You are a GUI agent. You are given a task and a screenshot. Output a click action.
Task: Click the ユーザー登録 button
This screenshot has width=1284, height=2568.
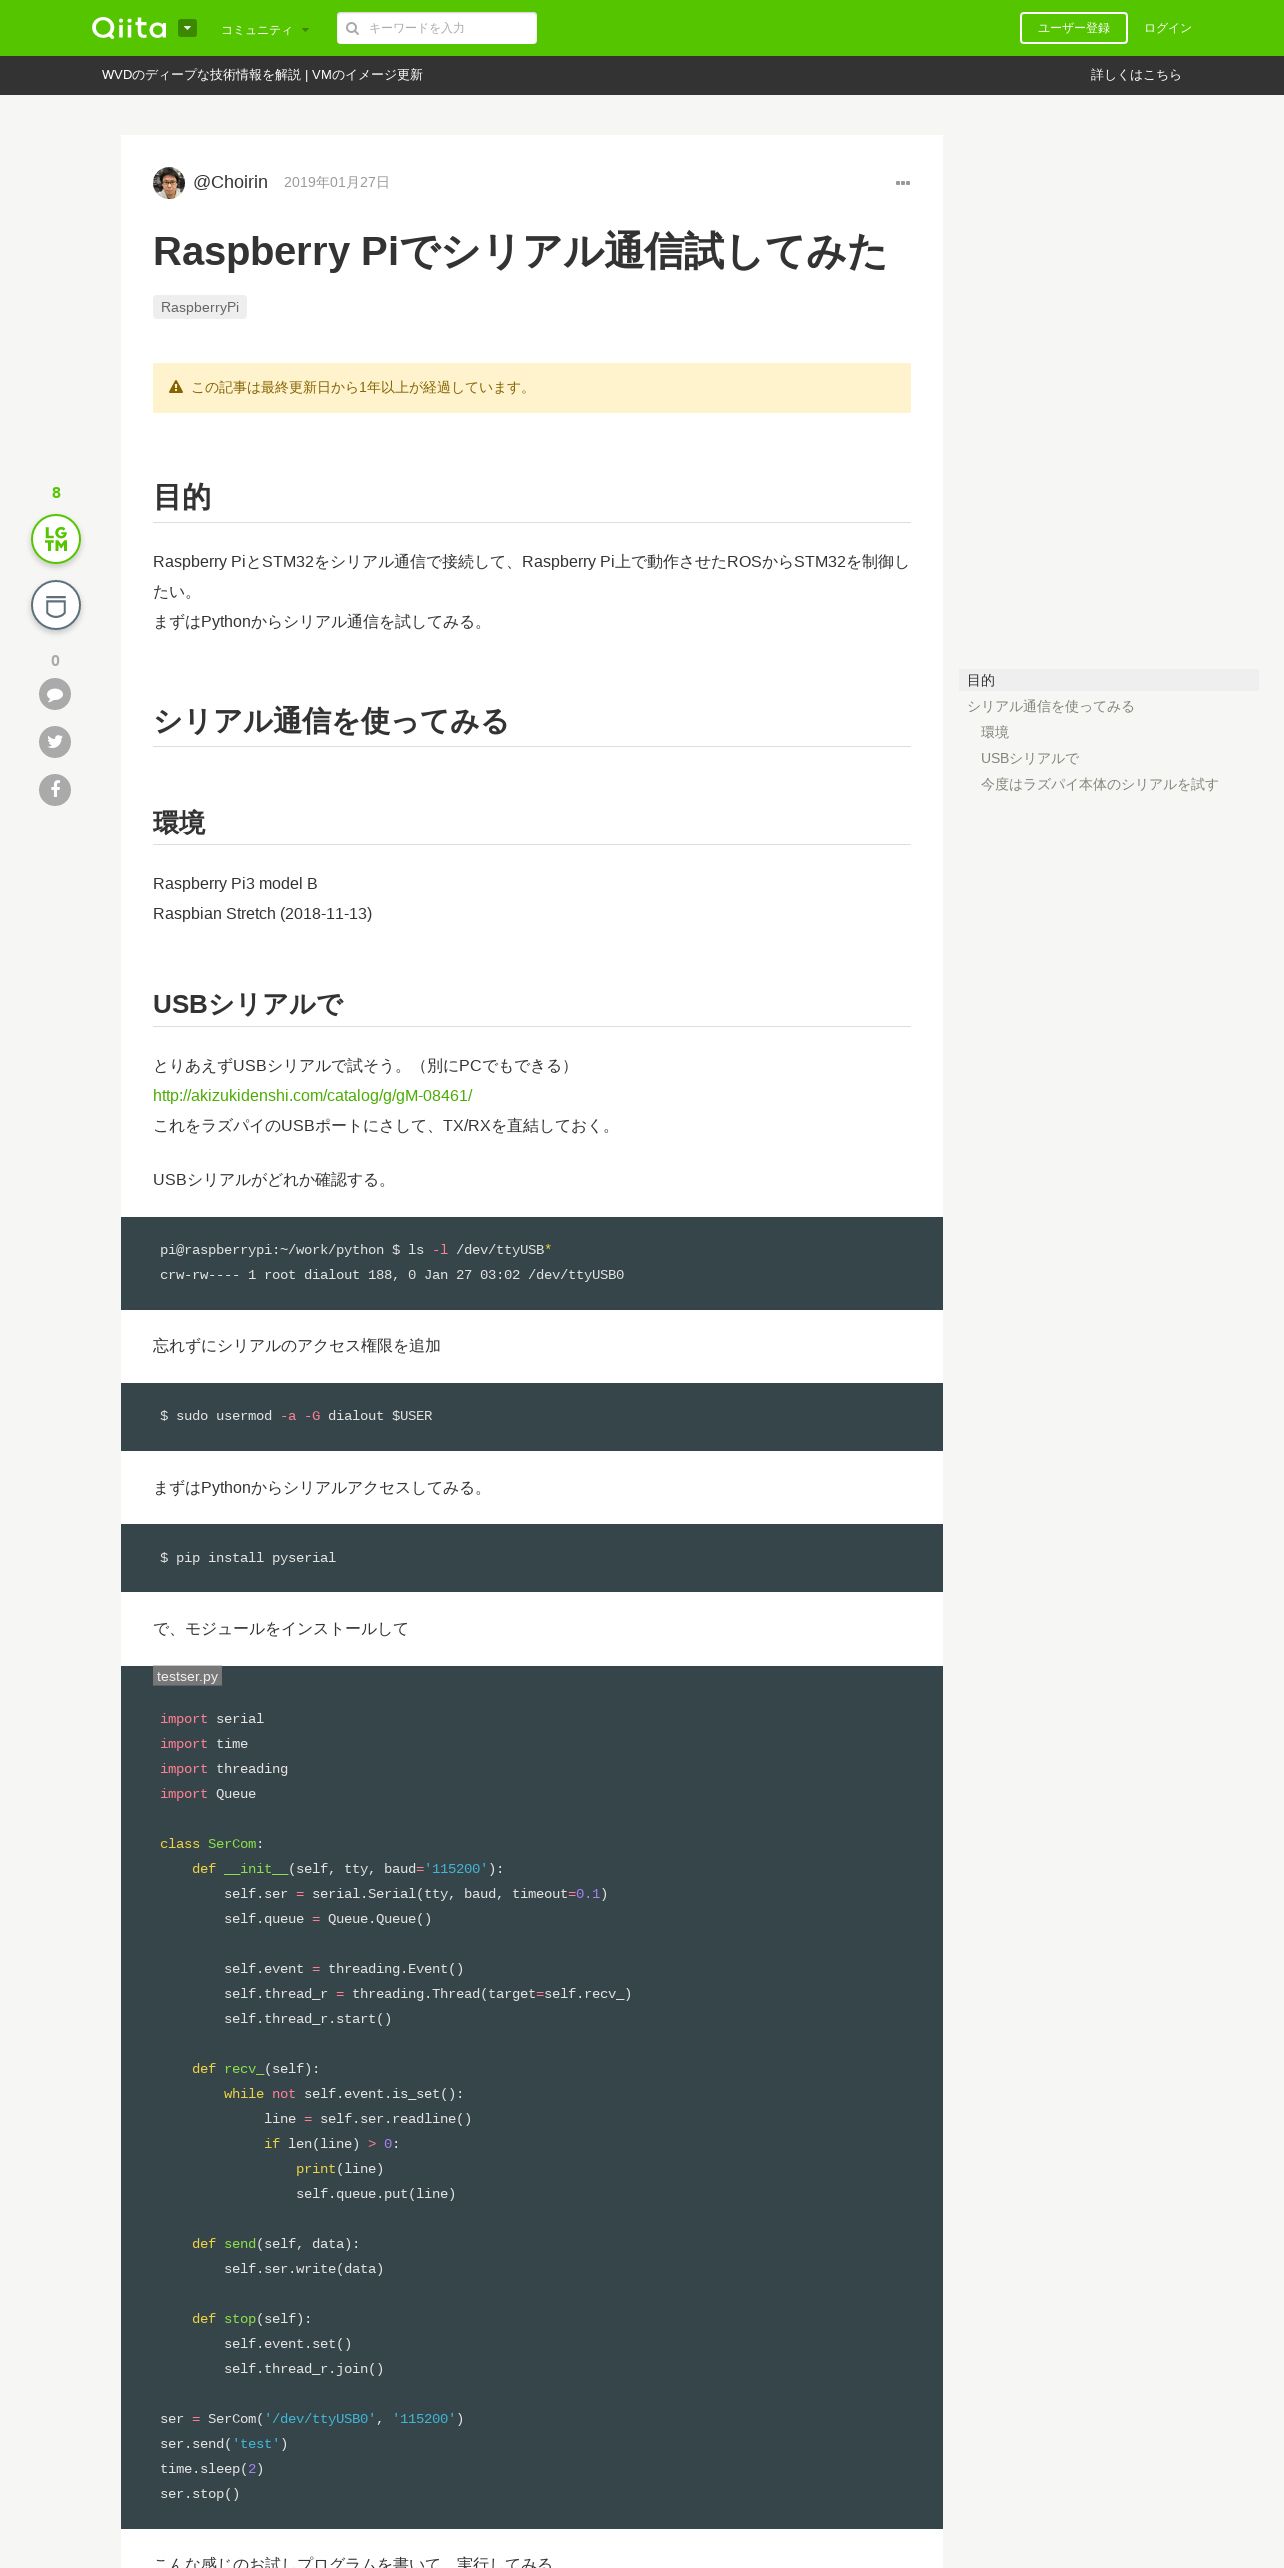(x=1074, y=28)
